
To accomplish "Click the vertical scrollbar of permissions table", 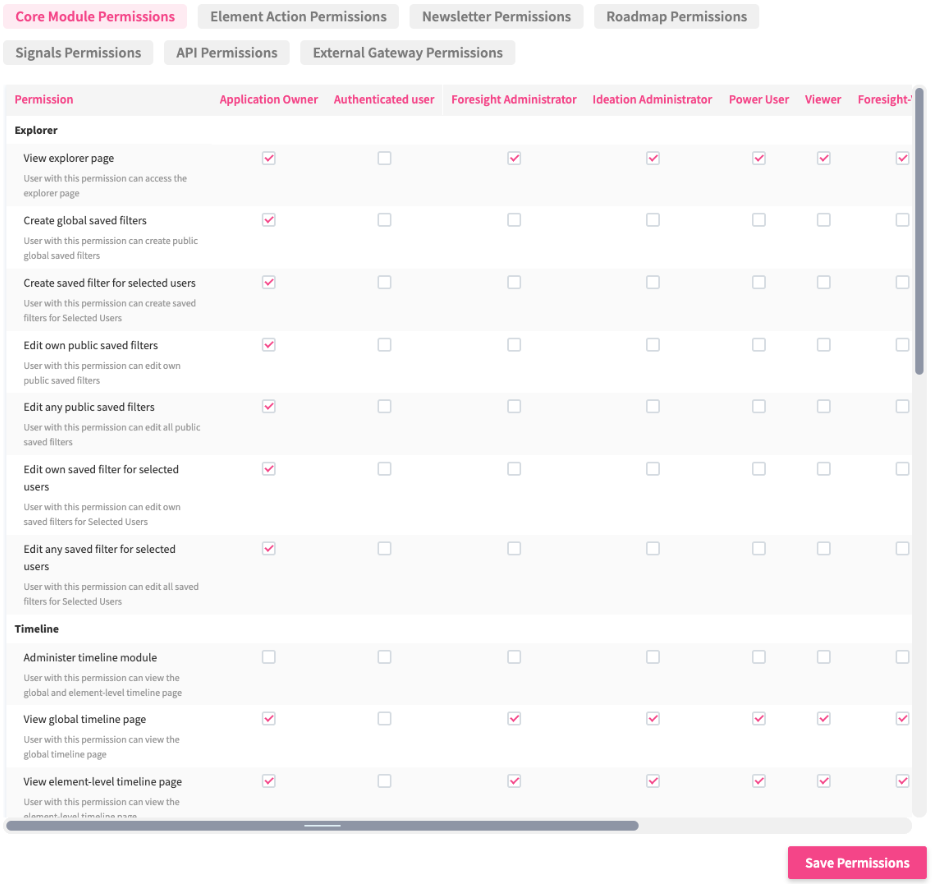I will [x=919, y=230].
